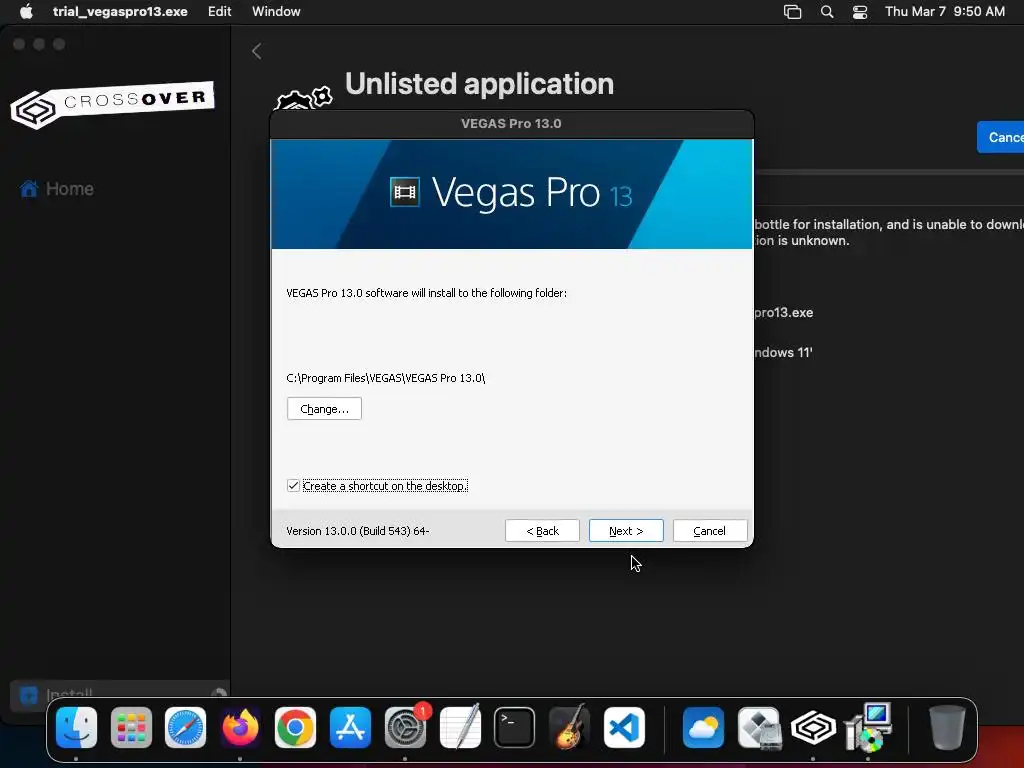This screenshot has height=768, width=1024.
Task: Click the Next > button in installer
Action: tap(626, 530)
